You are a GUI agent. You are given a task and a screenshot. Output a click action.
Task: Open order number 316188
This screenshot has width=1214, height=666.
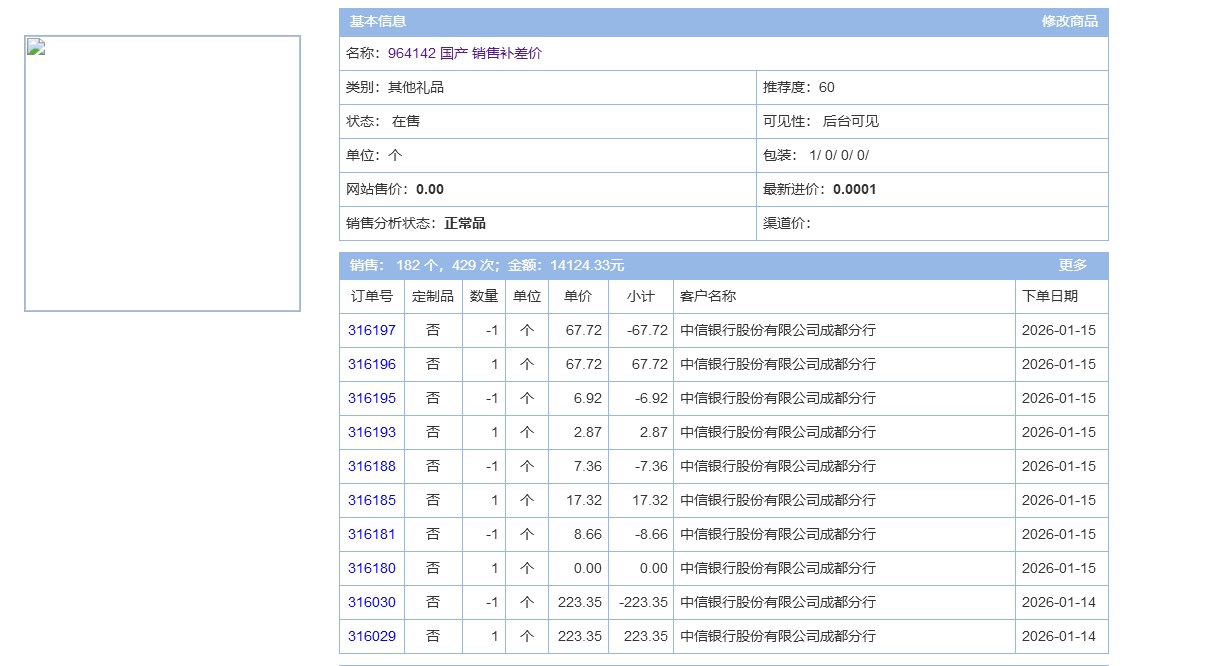(371, 467)
